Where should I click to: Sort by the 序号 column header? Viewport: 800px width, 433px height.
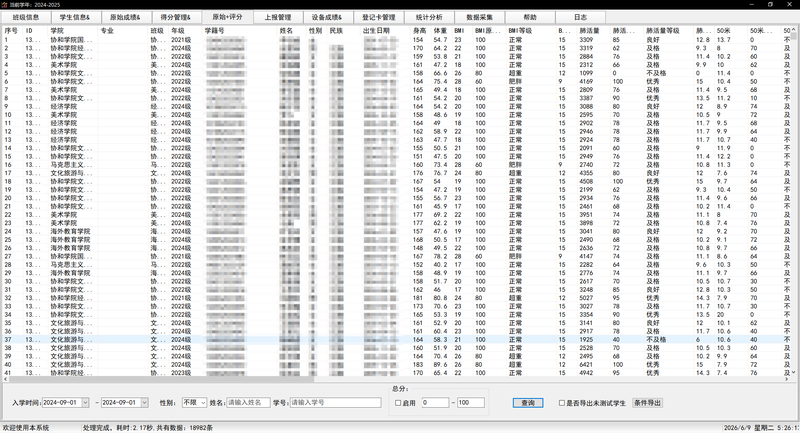click(x=12, y=31)
